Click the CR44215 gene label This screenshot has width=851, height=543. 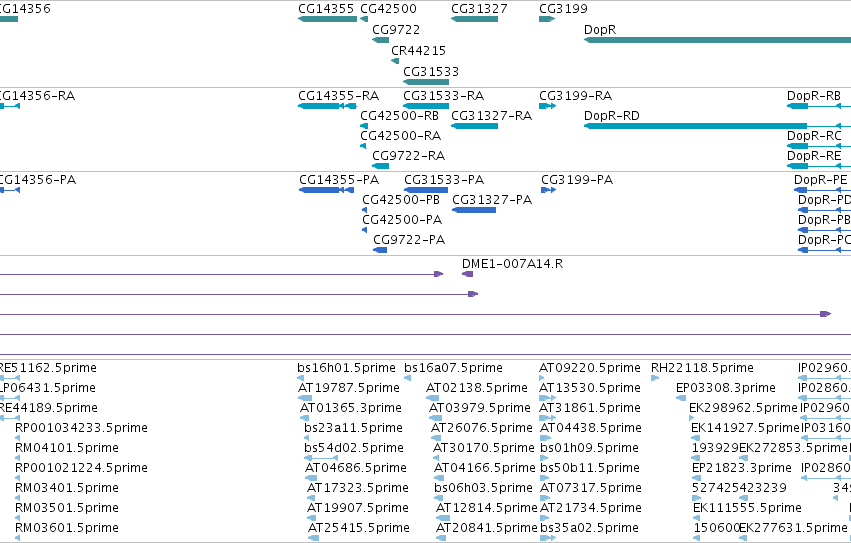click(x=418, y=50)
